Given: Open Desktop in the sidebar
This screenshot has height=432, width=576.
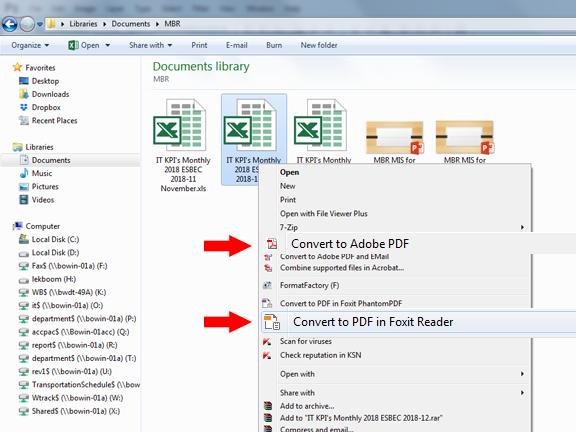Looking at the screenshot, I should (x=39, y=81).
